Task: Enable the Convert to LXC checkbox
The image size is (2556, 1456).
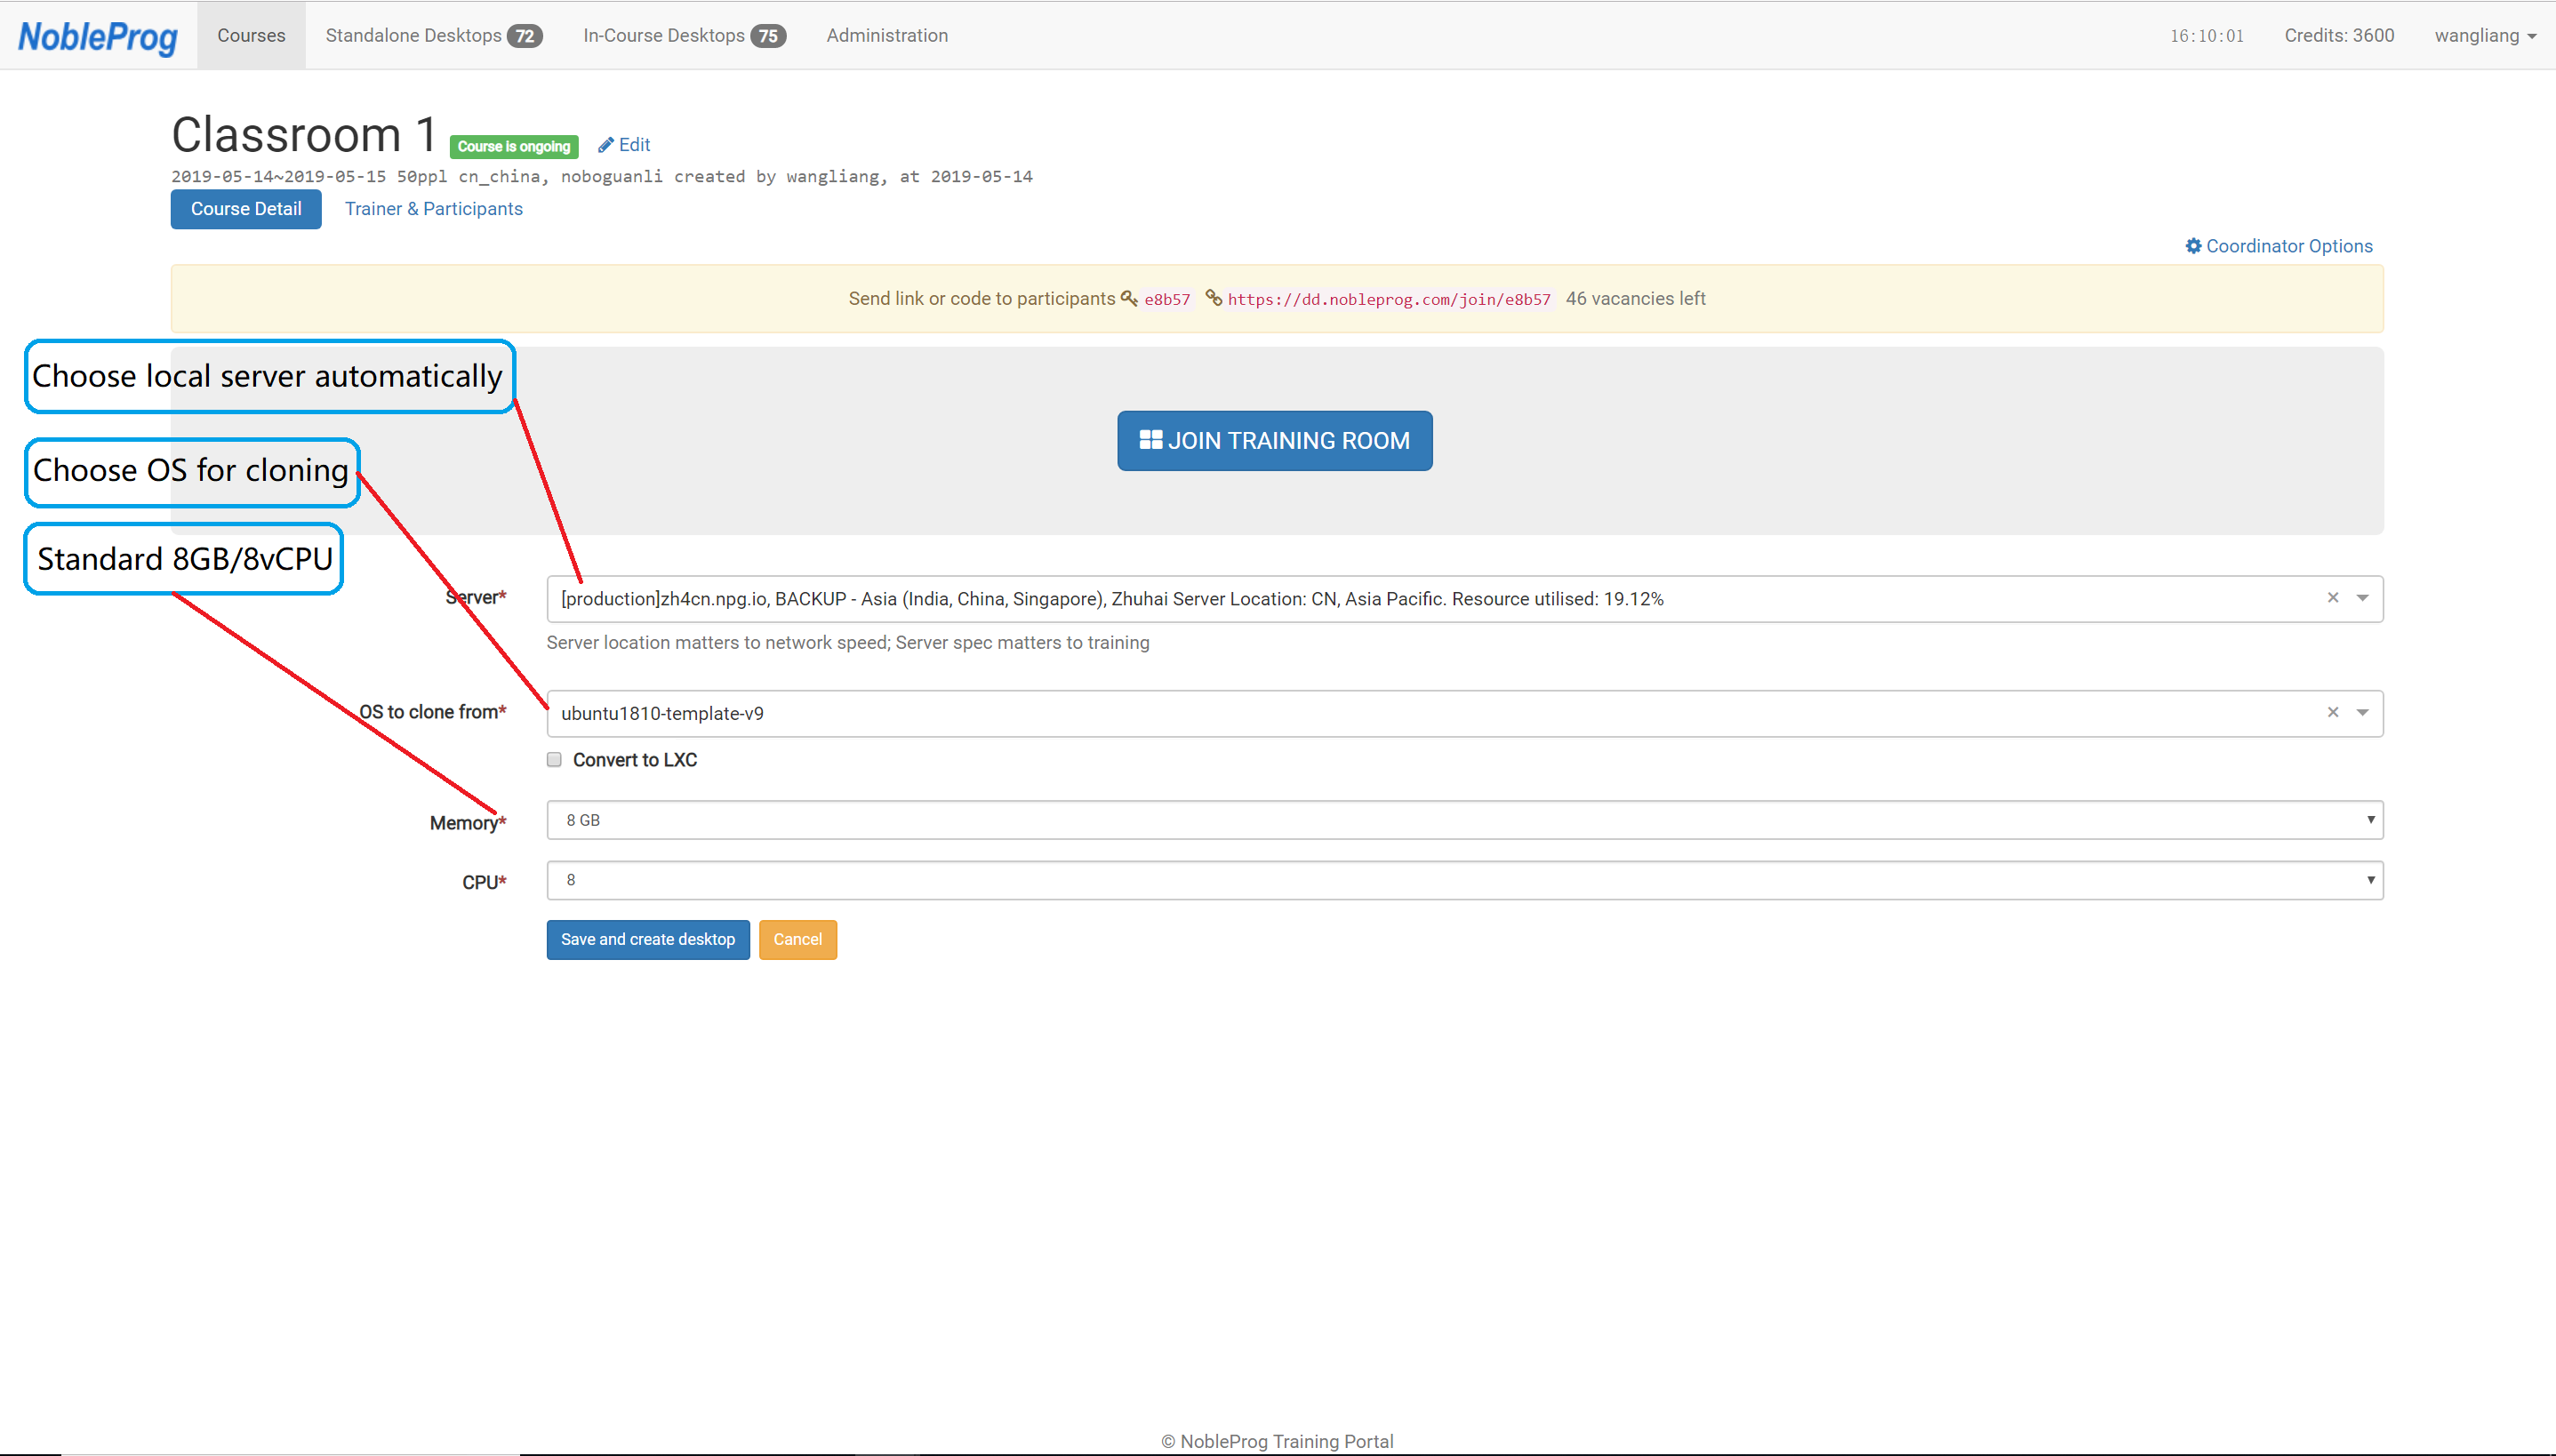Action: [x=554, y=760]
